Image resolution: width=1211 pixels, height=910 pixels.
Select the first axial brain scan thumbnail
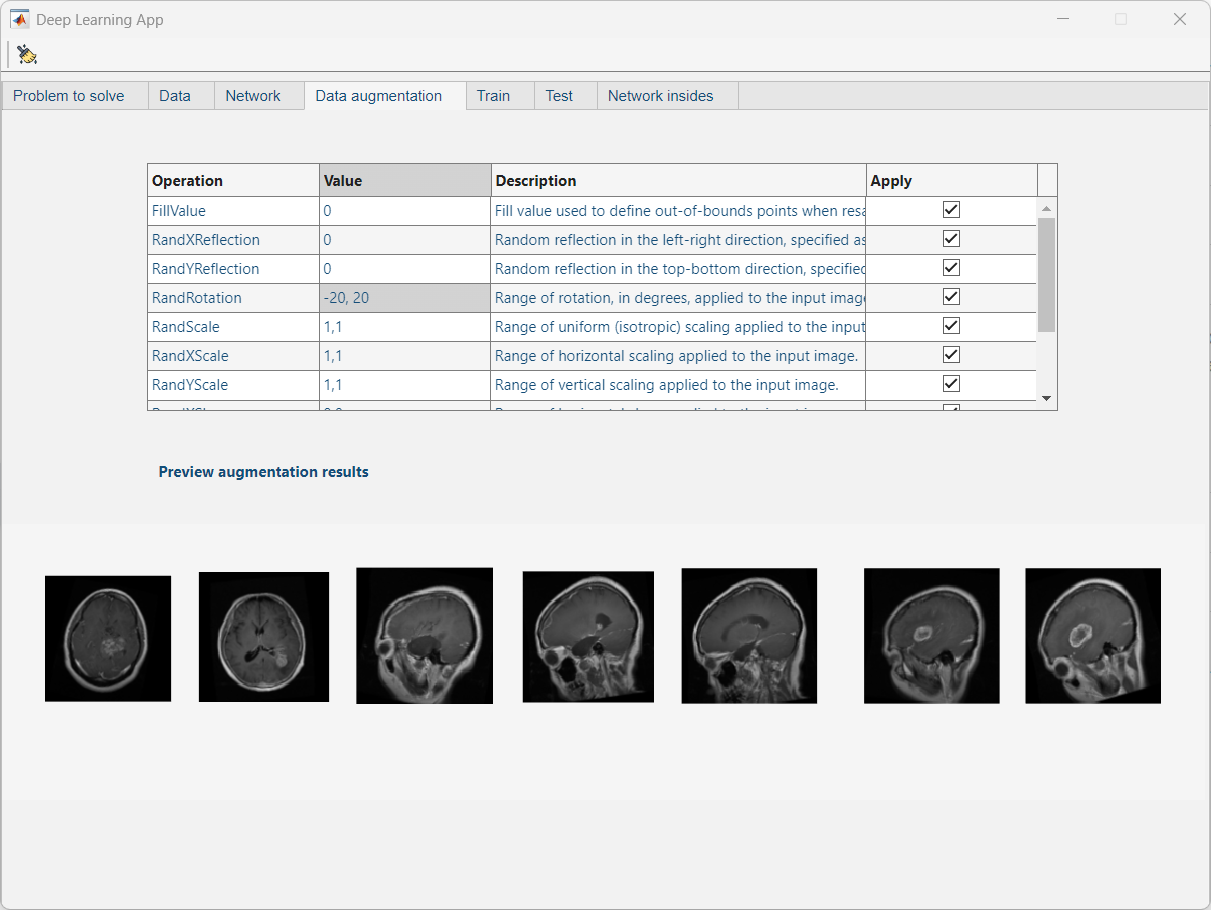(108, 638)
